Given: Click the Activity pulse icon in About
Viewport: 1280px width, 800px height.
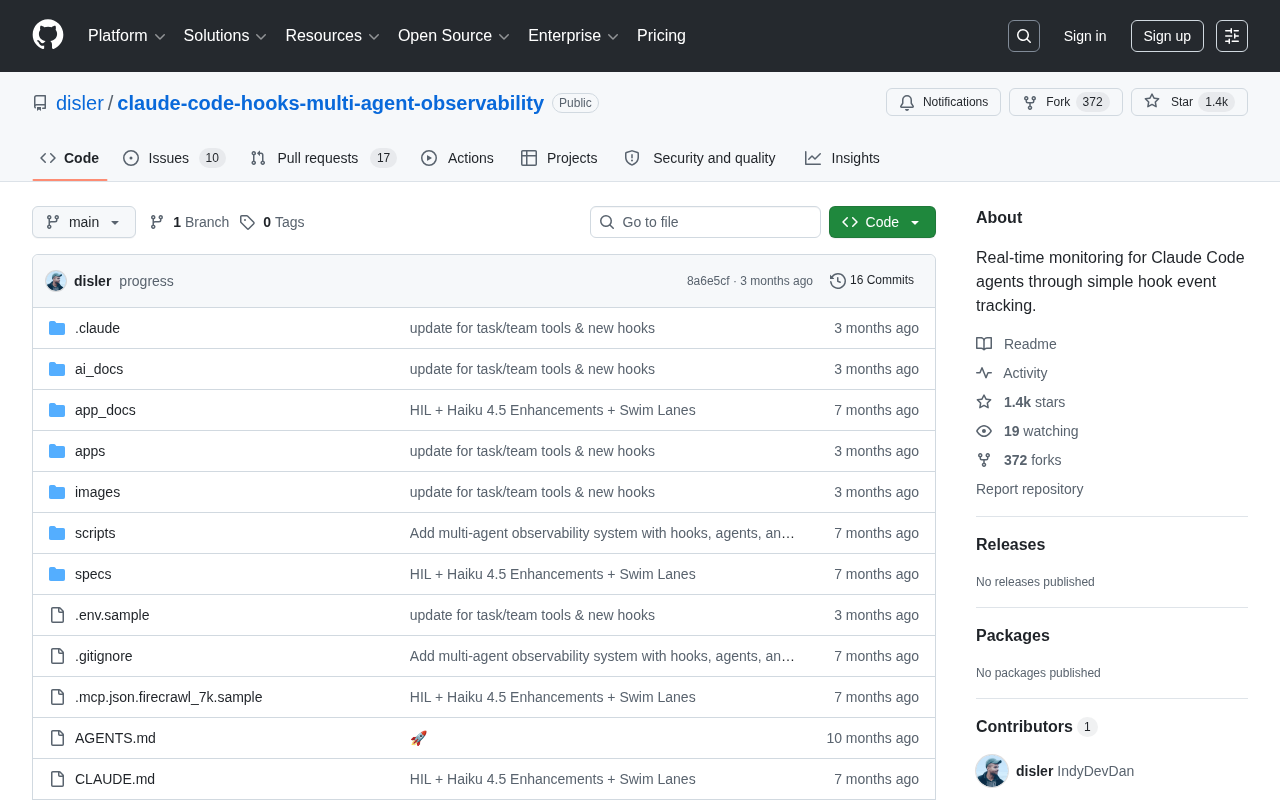Looking at the screenshot, I should click(x=984, y=373).
